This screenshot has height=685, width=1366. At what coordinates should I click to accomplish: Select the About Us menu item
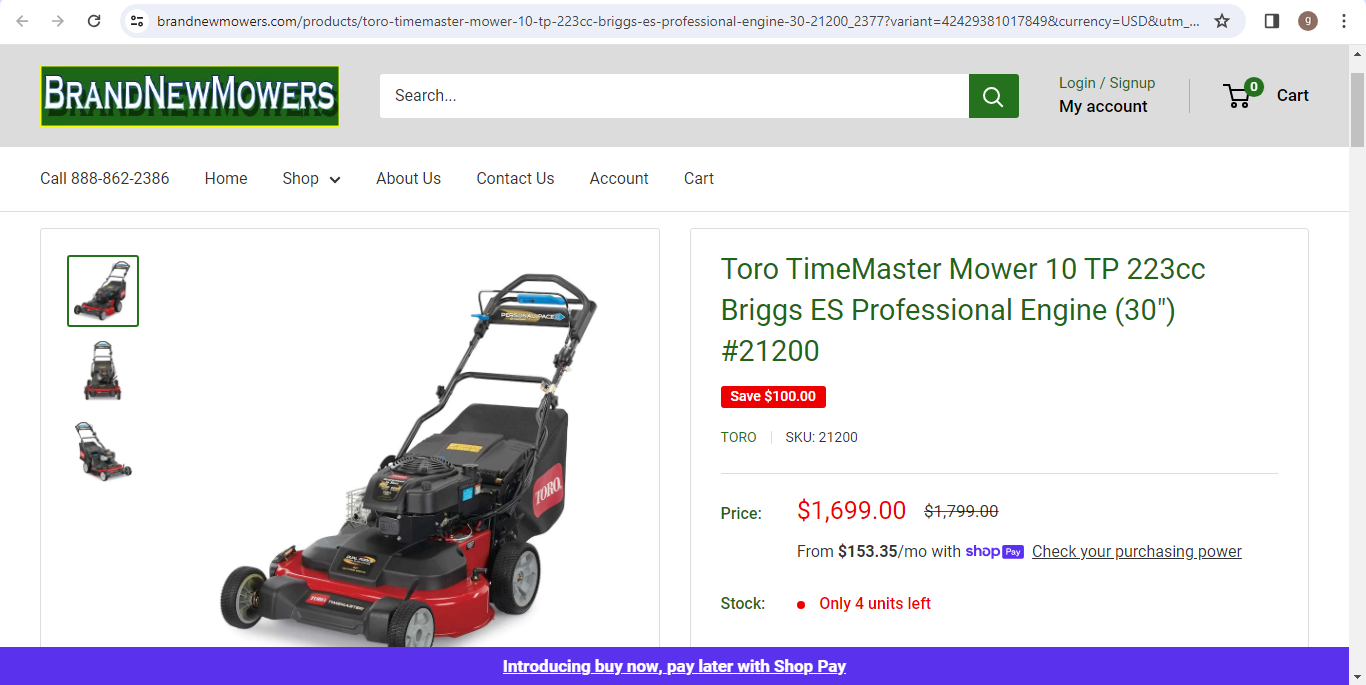pyautogui.click(x=408, y=179)
